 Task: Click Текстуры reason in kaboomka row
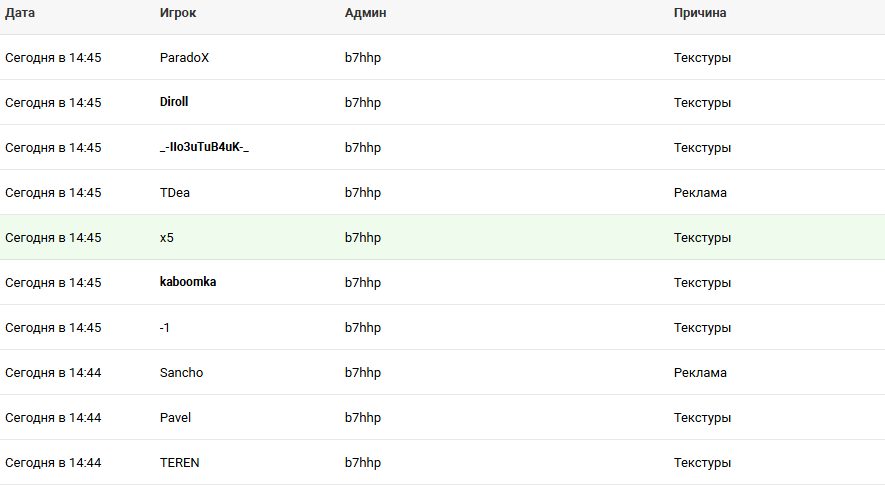click(x=702, y=283)
